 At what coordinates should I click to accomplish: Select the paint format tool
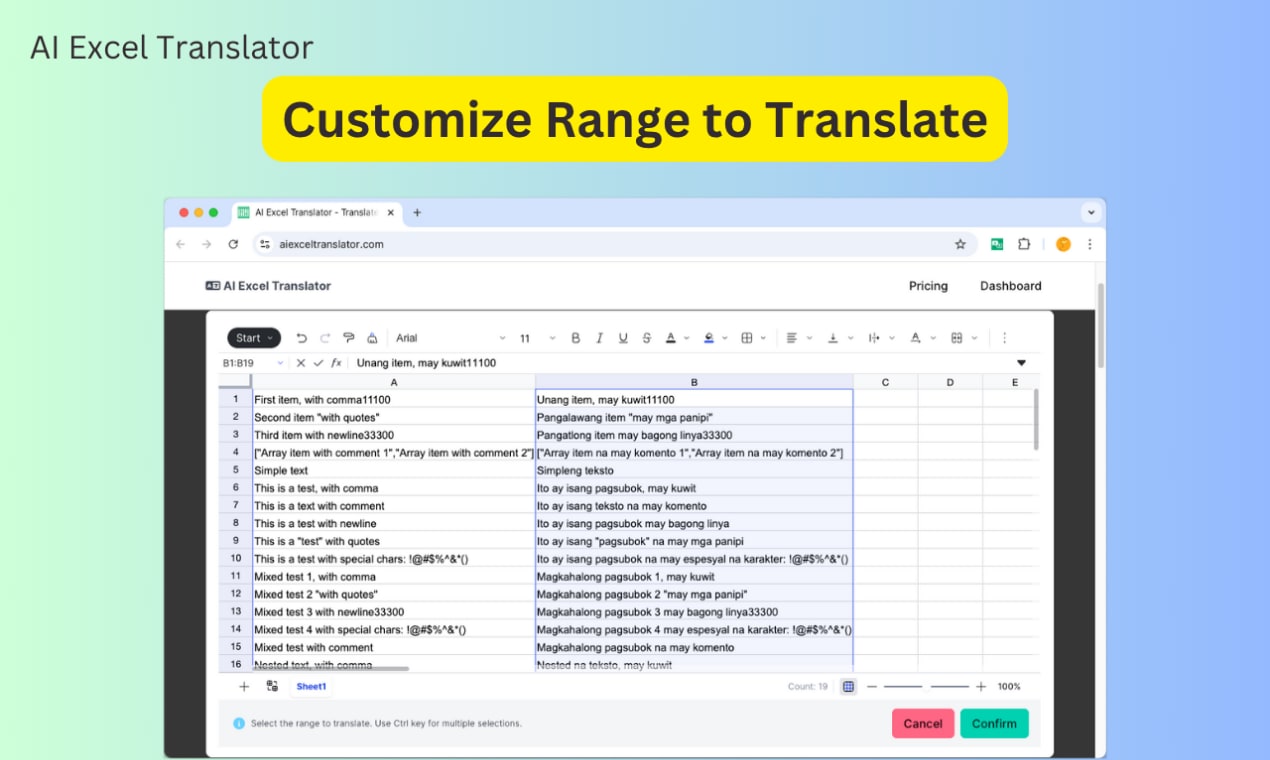tap(349, 338)
